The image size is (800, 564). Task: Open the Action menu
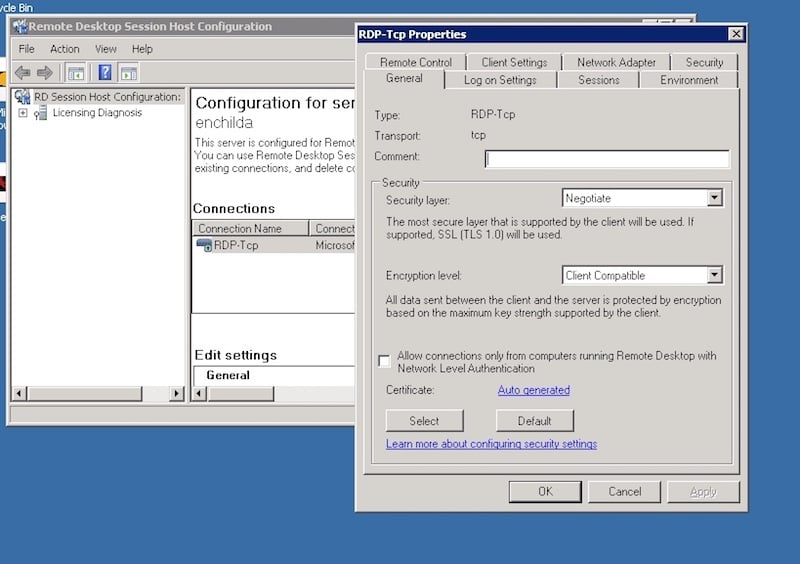tap(65, 49)
